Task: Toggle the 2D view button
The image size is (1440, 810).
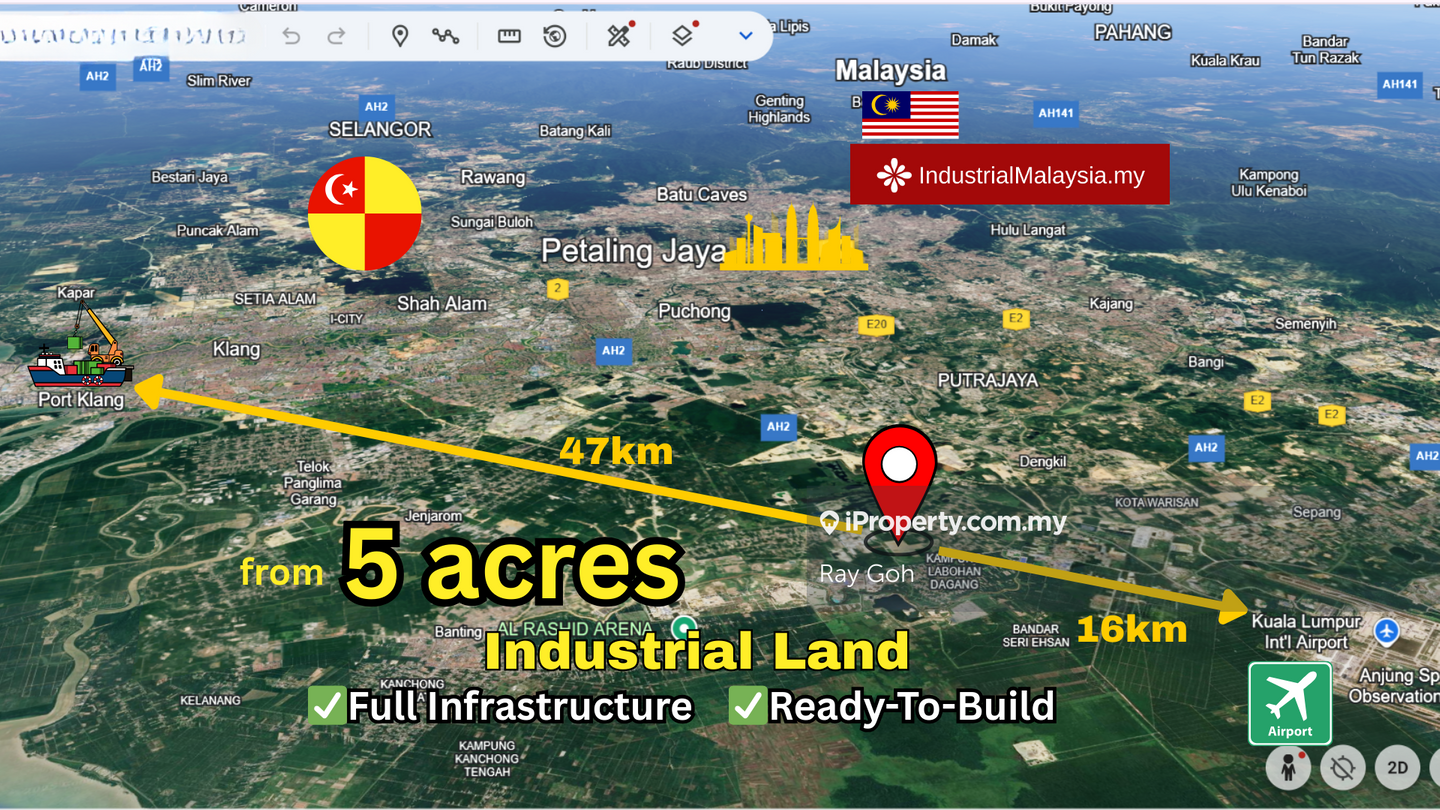Action: 1397,768
